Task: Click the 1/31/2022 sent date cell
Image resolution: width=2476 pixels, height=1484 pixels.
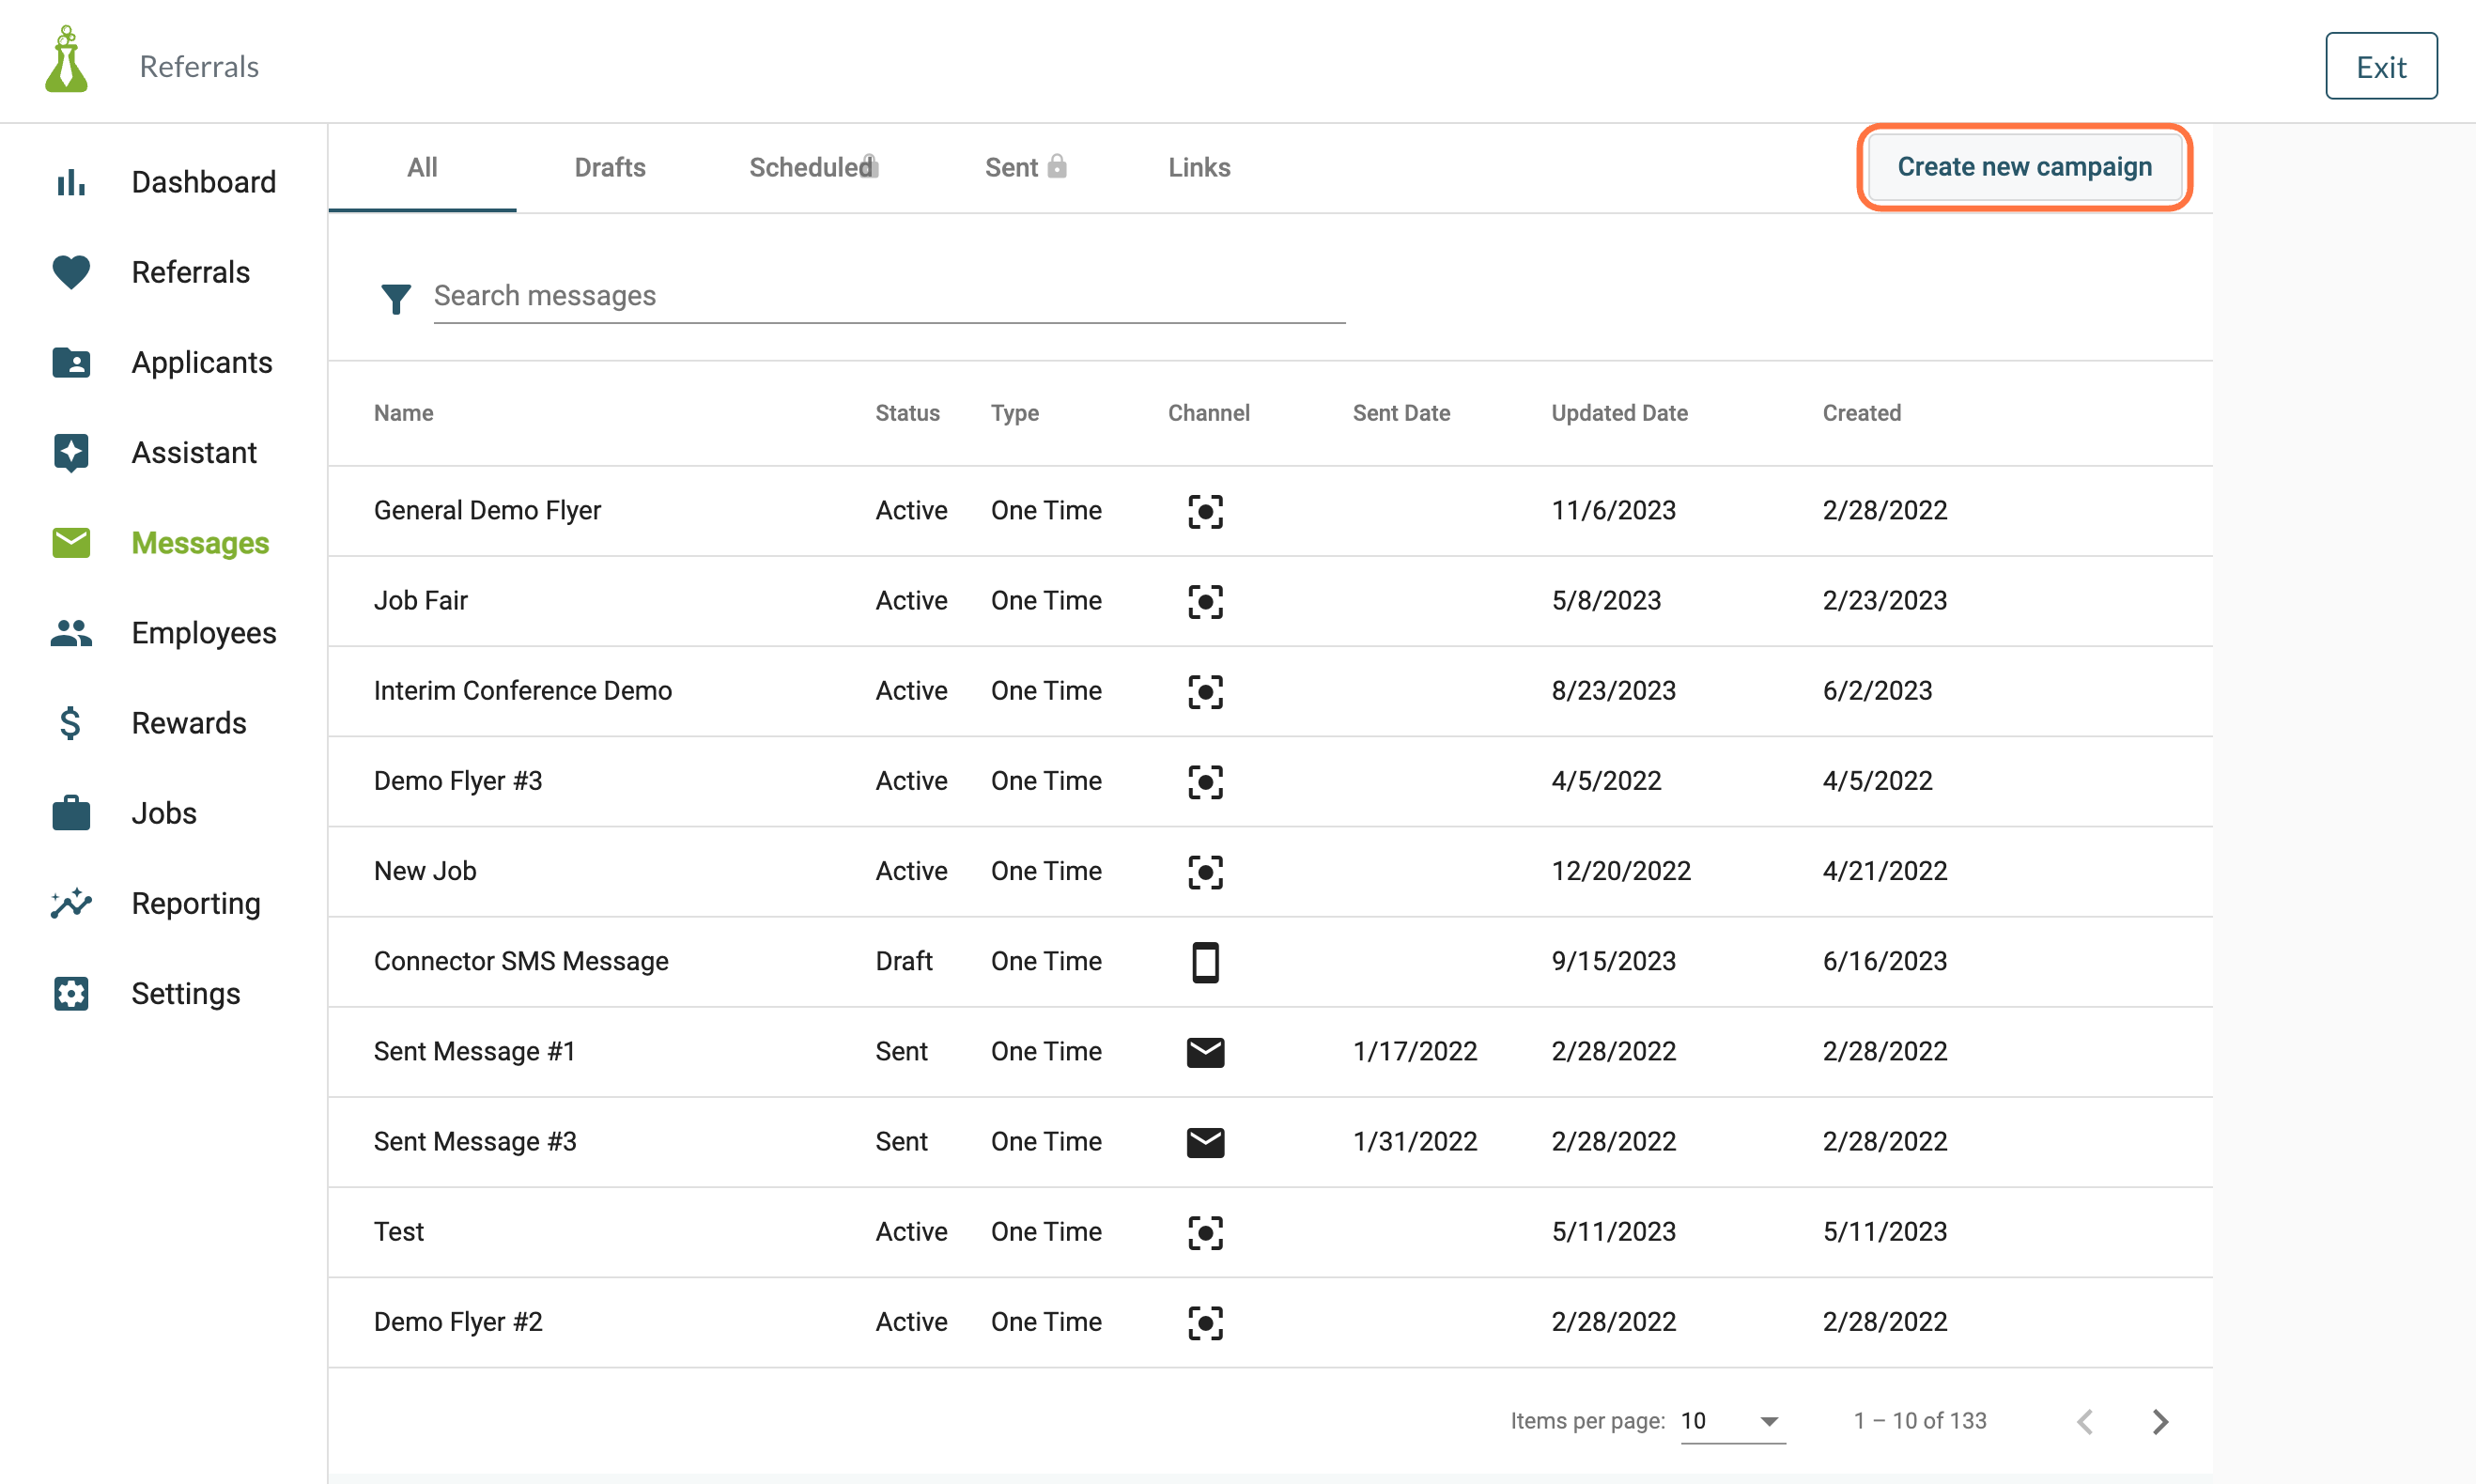Action: [x=1415, y=1141]
